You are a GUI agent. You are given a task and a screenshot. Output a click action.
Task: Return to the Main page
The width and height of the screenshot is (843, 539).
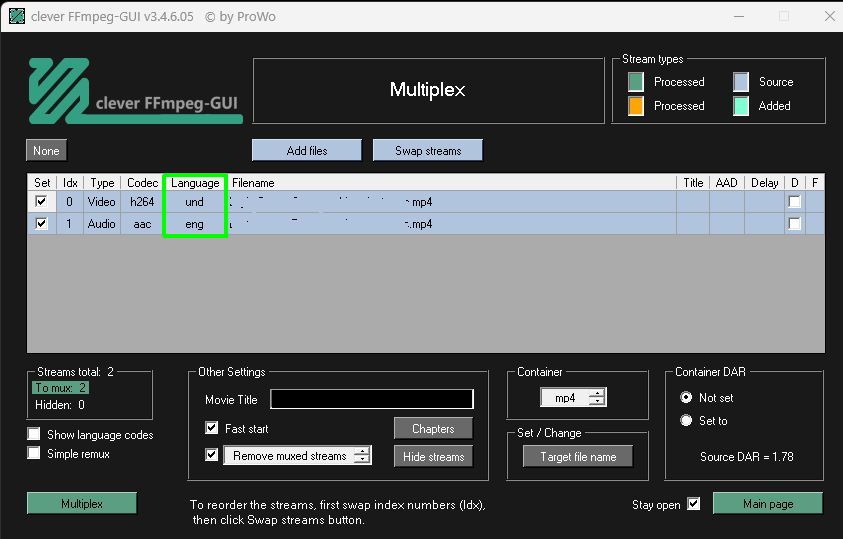click(768, 504)
